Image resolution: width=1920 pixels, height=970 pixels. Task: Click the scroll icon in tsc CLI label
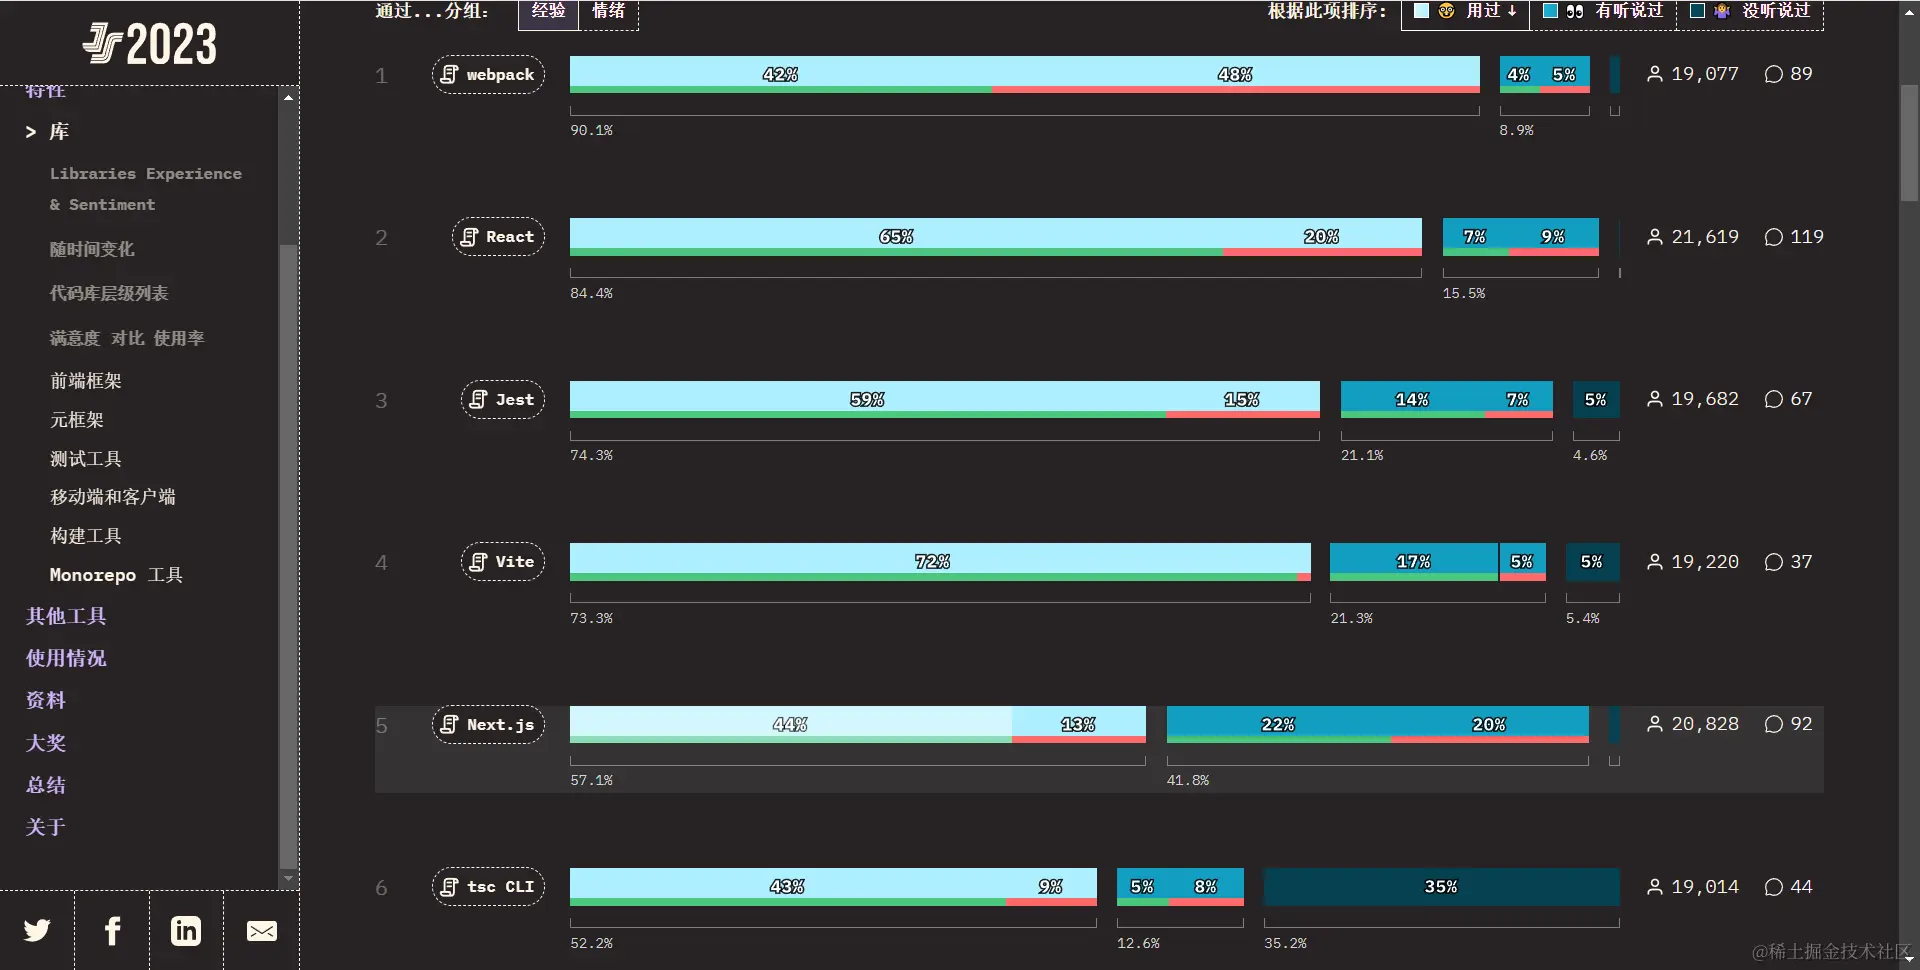point(450,887)
